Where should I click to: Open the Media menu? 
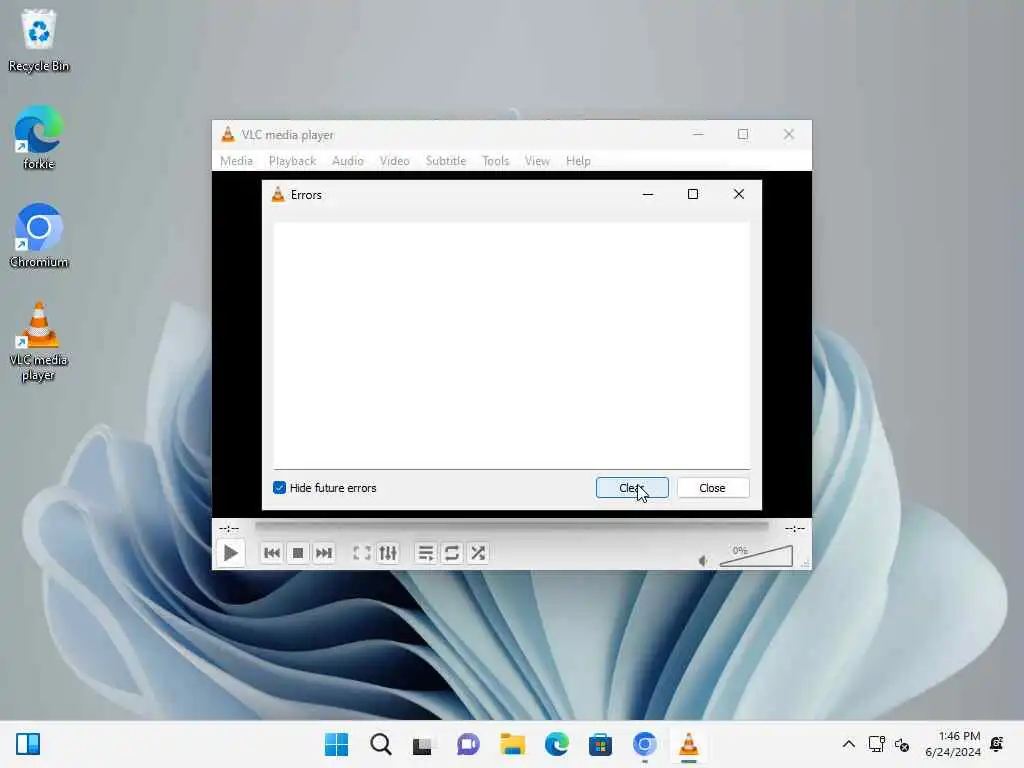pos(236,161)
